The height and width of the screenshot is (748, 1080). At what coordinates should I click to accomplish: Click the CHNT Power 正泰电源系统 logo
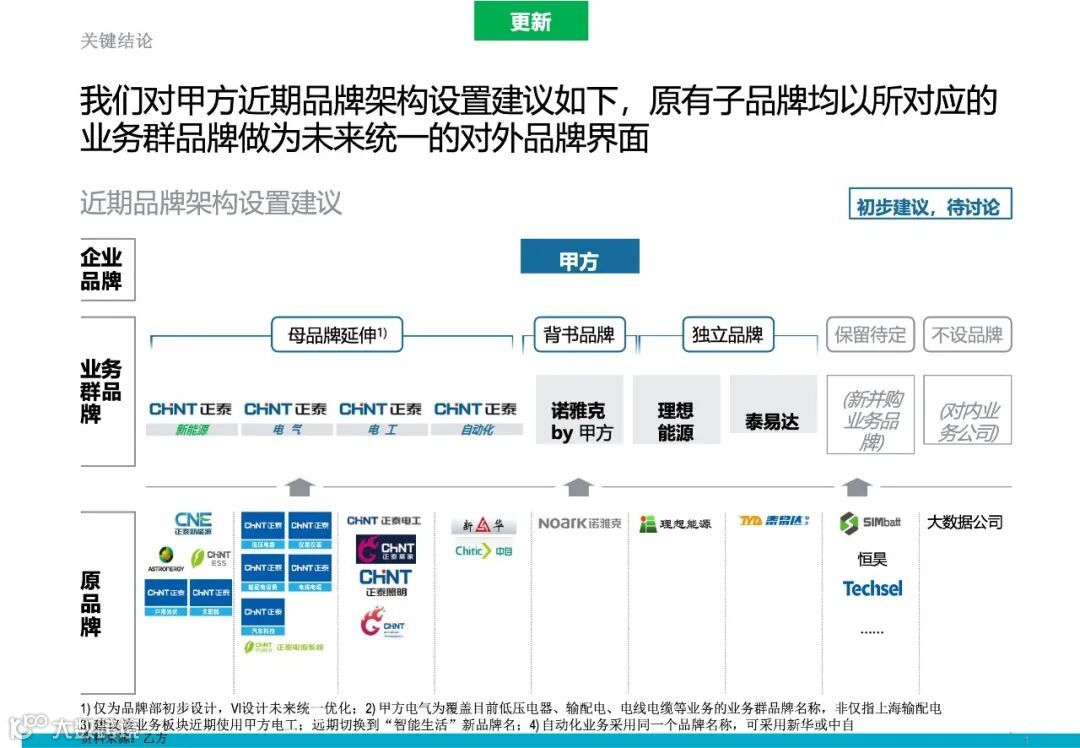[283, 647]
